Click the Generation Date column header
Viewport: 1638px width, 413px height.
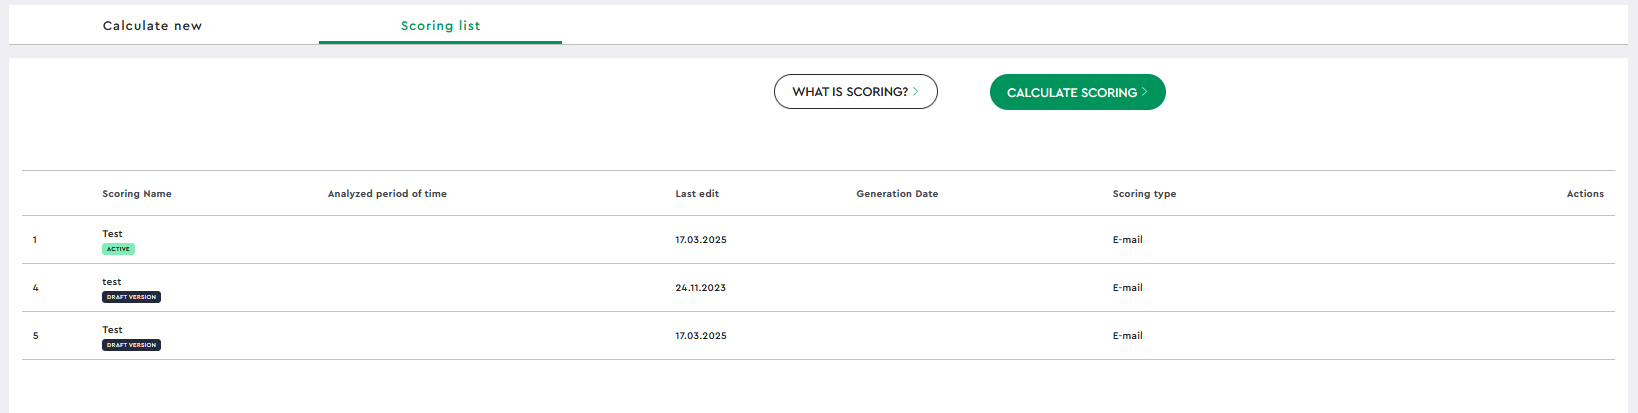pyautogui.click(x=897, y=194)
